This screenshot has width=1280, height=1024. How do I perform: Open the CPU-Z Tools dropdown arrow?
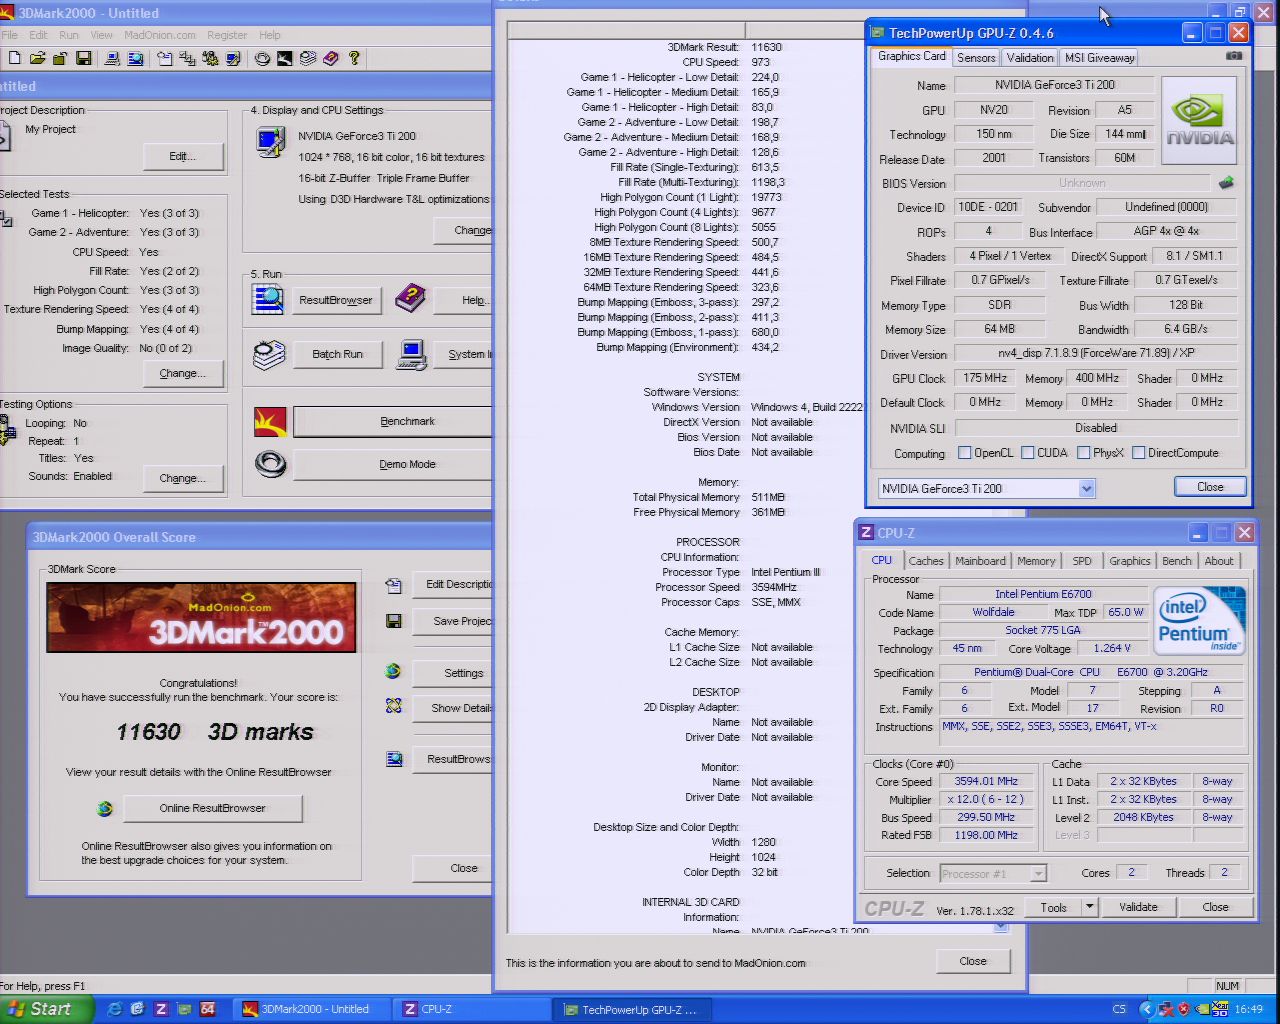[x=1089, y=907]
